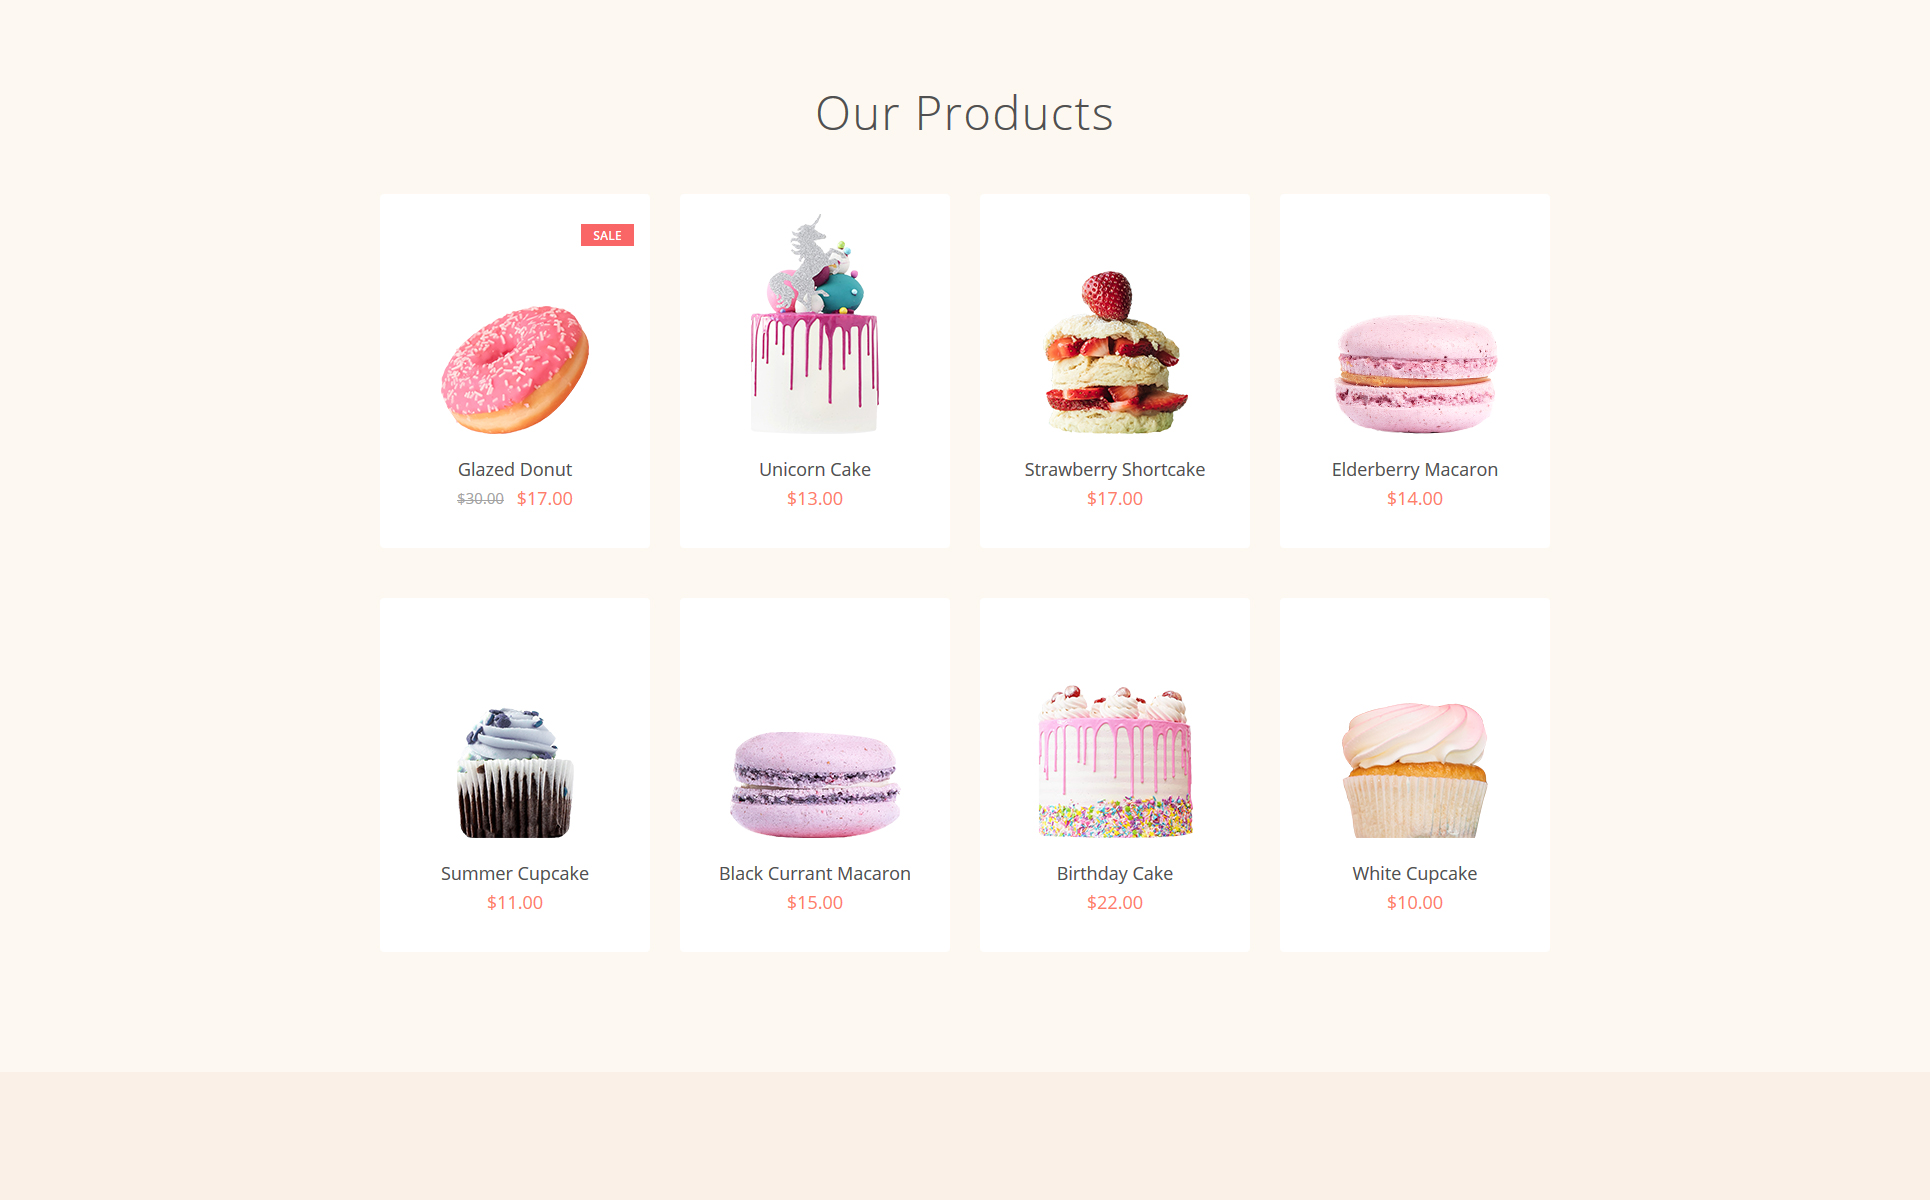The image size is (1930, 1200).
Task: Click the $17.00 sale price of Glazed Donut
Action: pos(545,498)
